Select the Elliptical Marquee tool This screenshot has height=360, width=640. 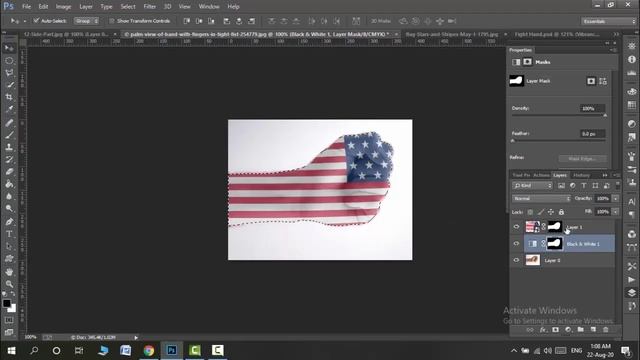click(9, 60)
